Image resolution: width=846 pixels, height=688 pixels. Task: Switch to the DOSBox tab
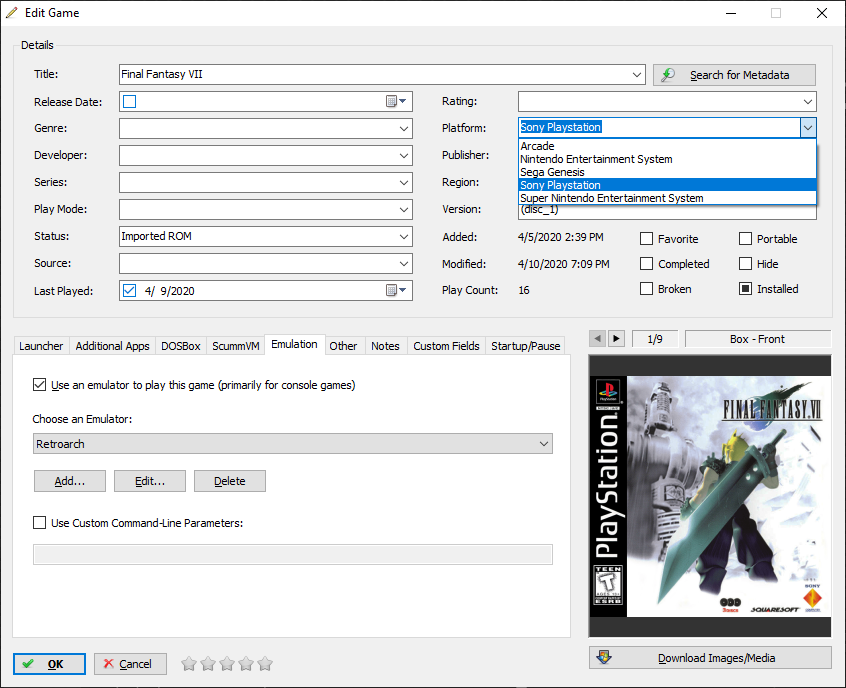pos(181,346)
